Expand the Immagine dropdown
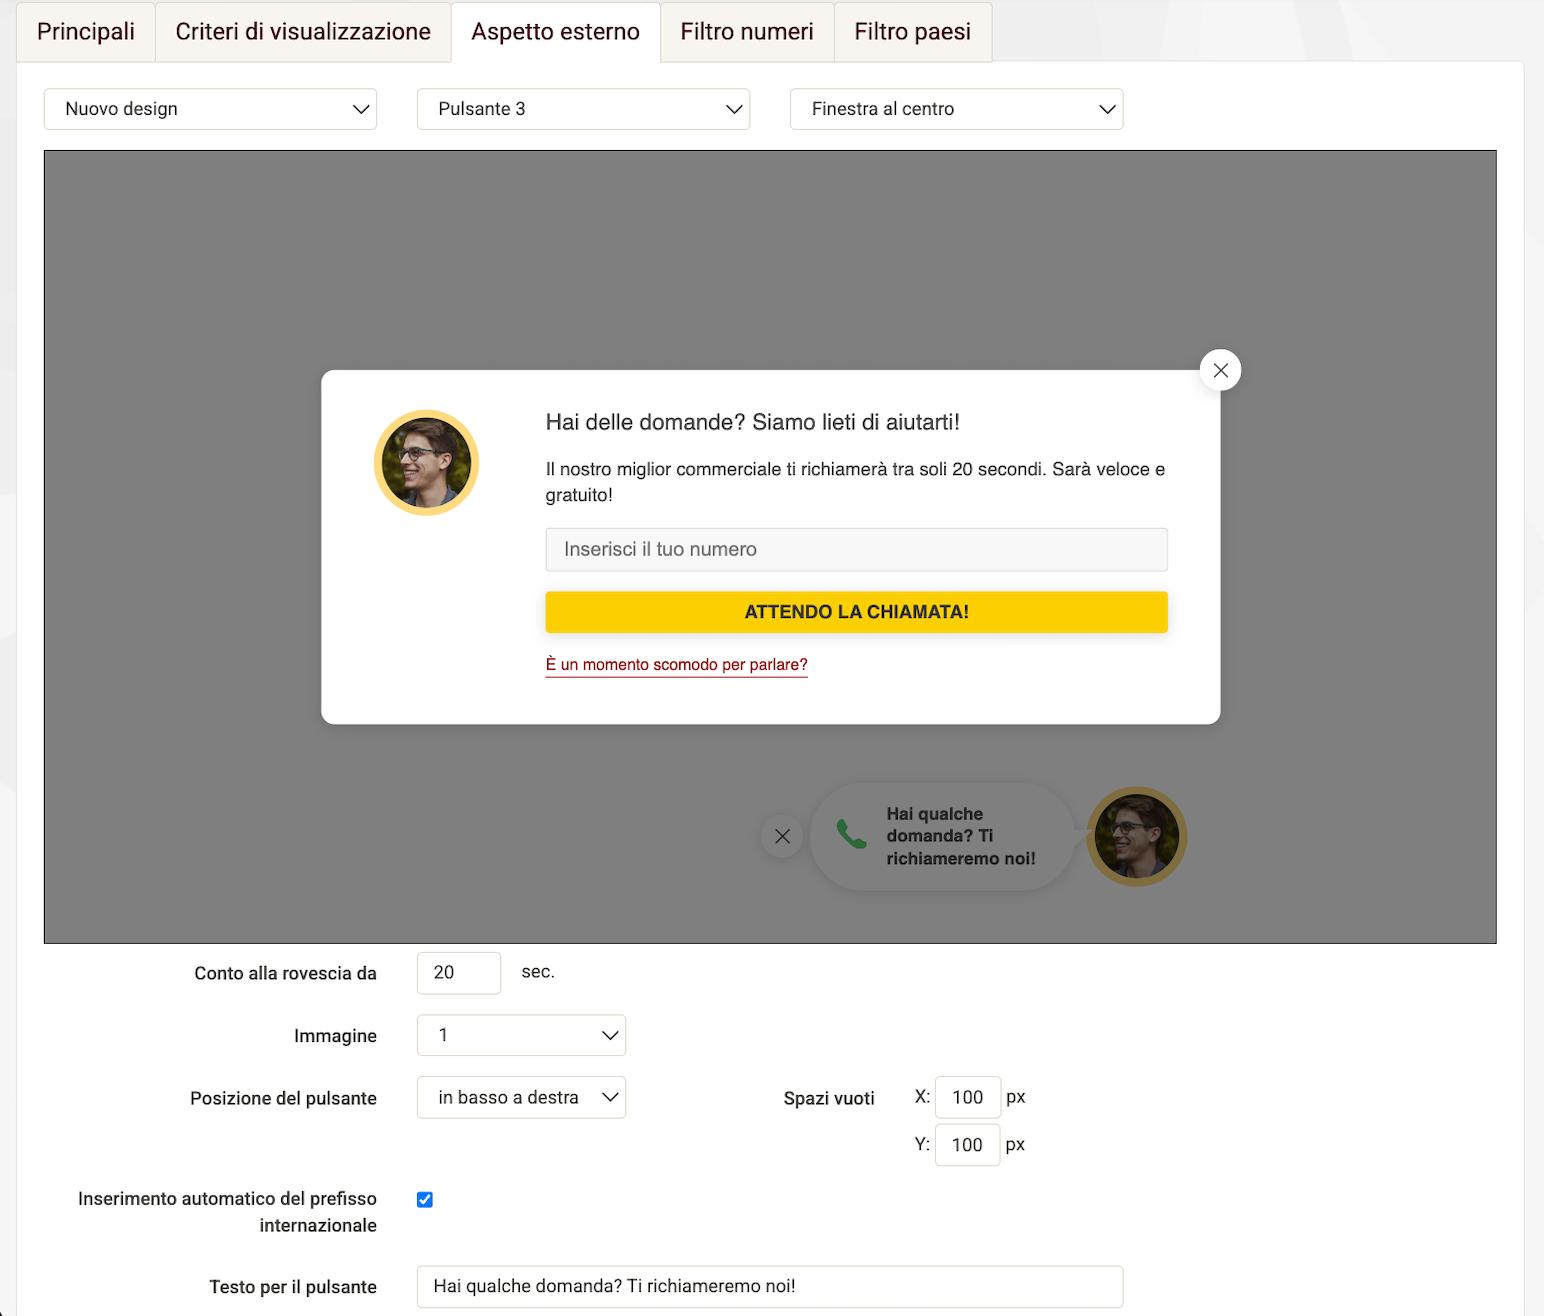 [521, 1035]
